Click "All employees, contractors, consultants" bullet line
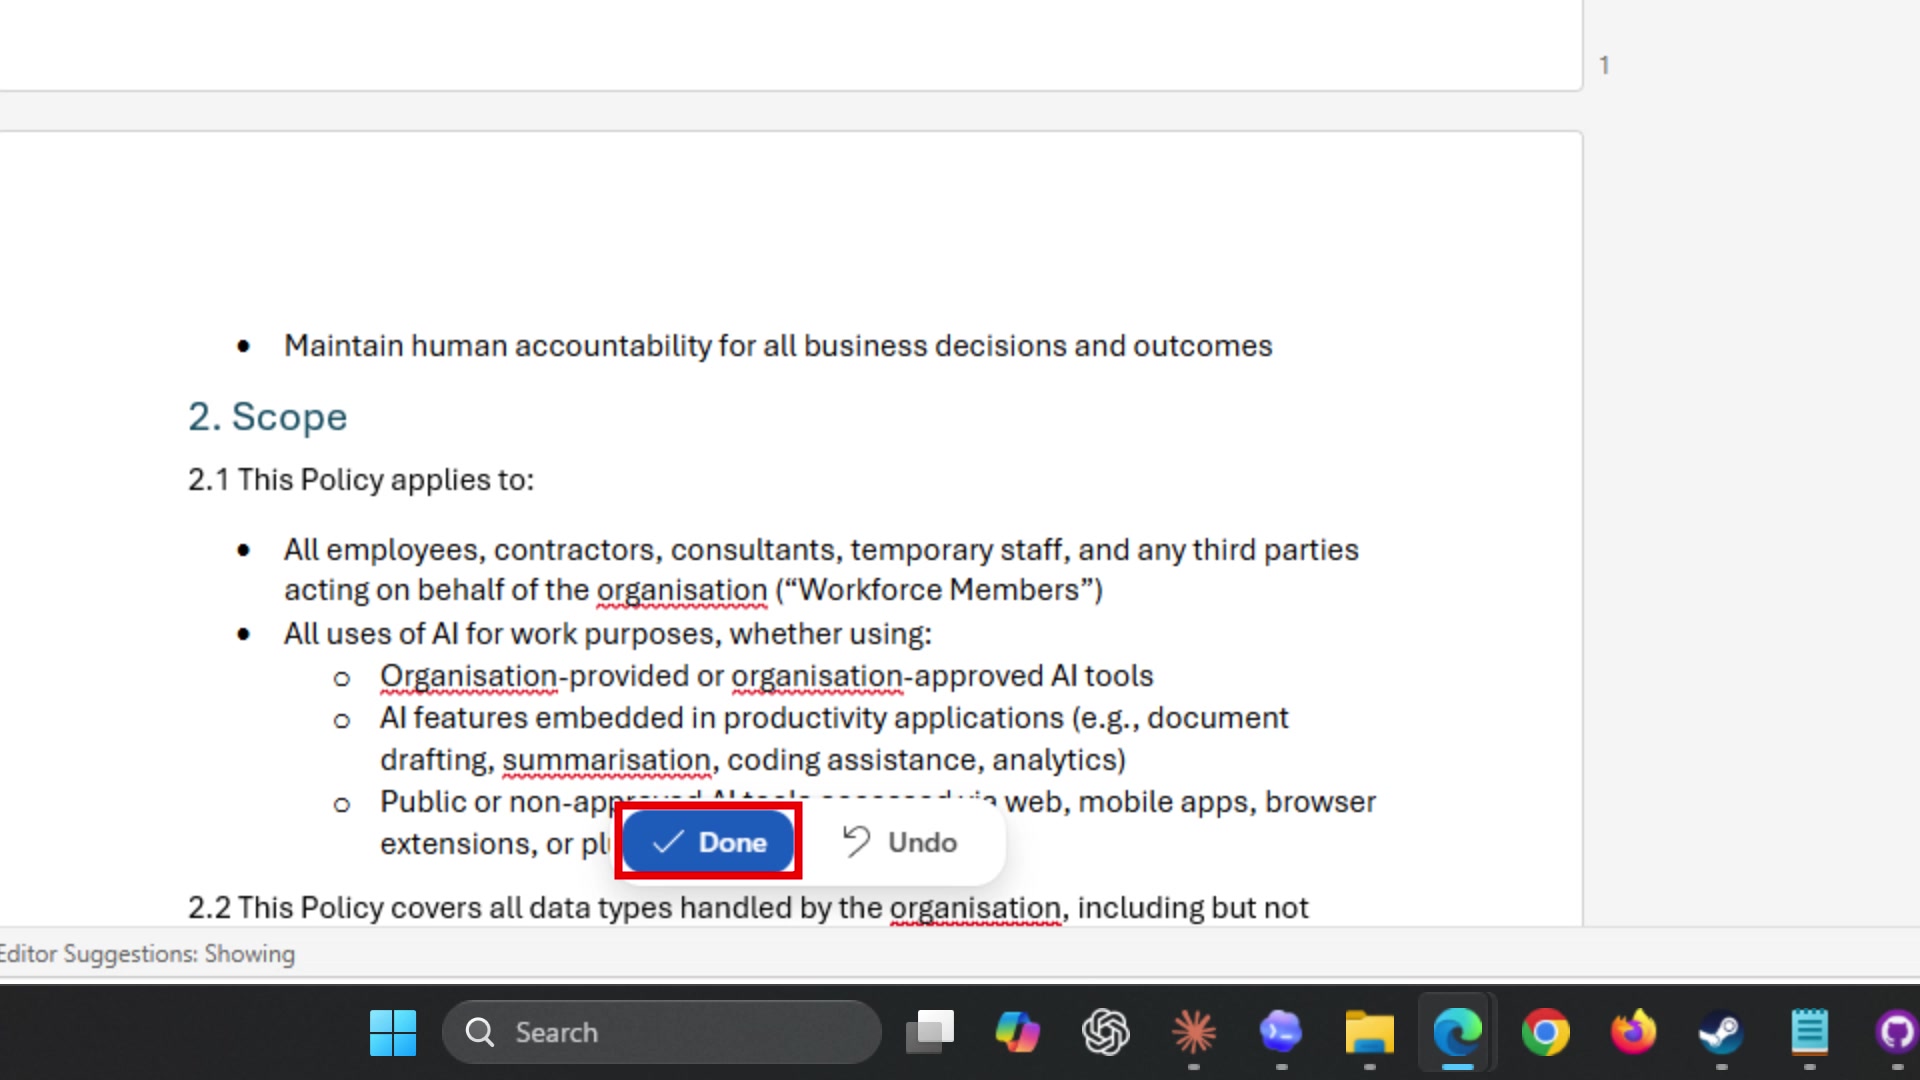The image size is (1920, 1080). [x=821, y=550]
